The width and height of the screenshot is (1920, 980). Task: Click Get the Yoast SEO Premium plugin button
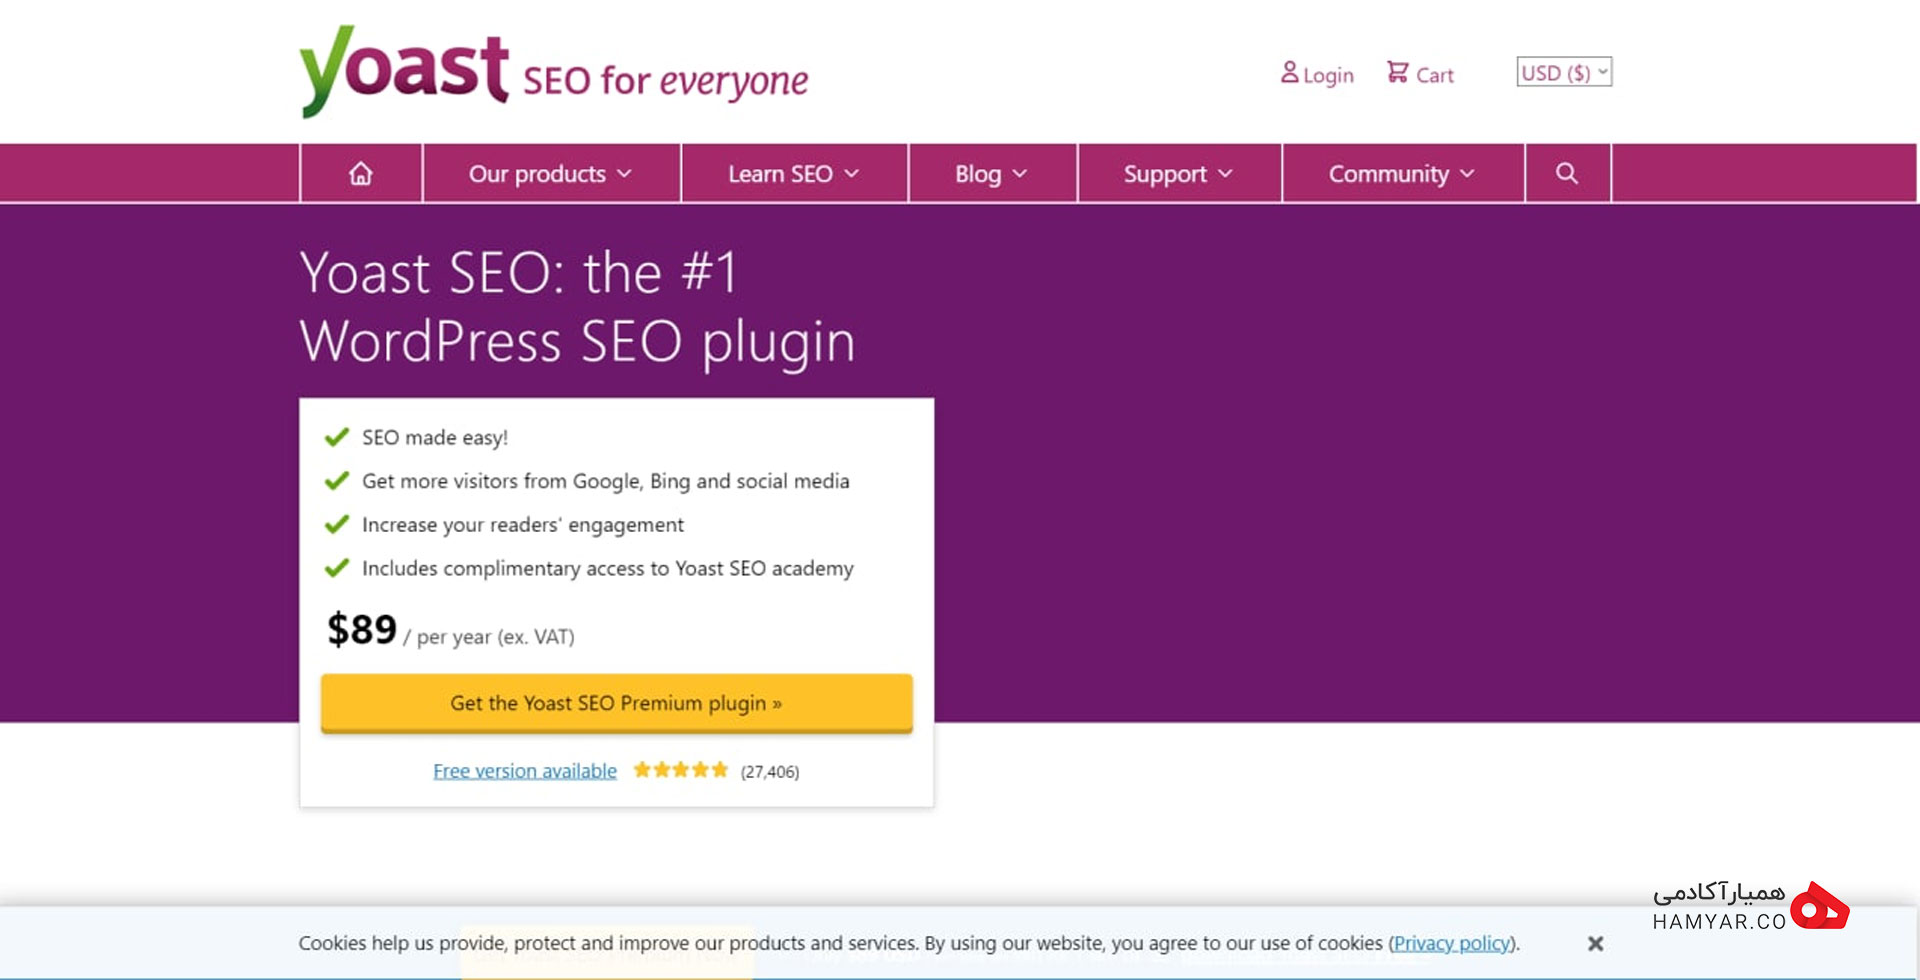616,703
